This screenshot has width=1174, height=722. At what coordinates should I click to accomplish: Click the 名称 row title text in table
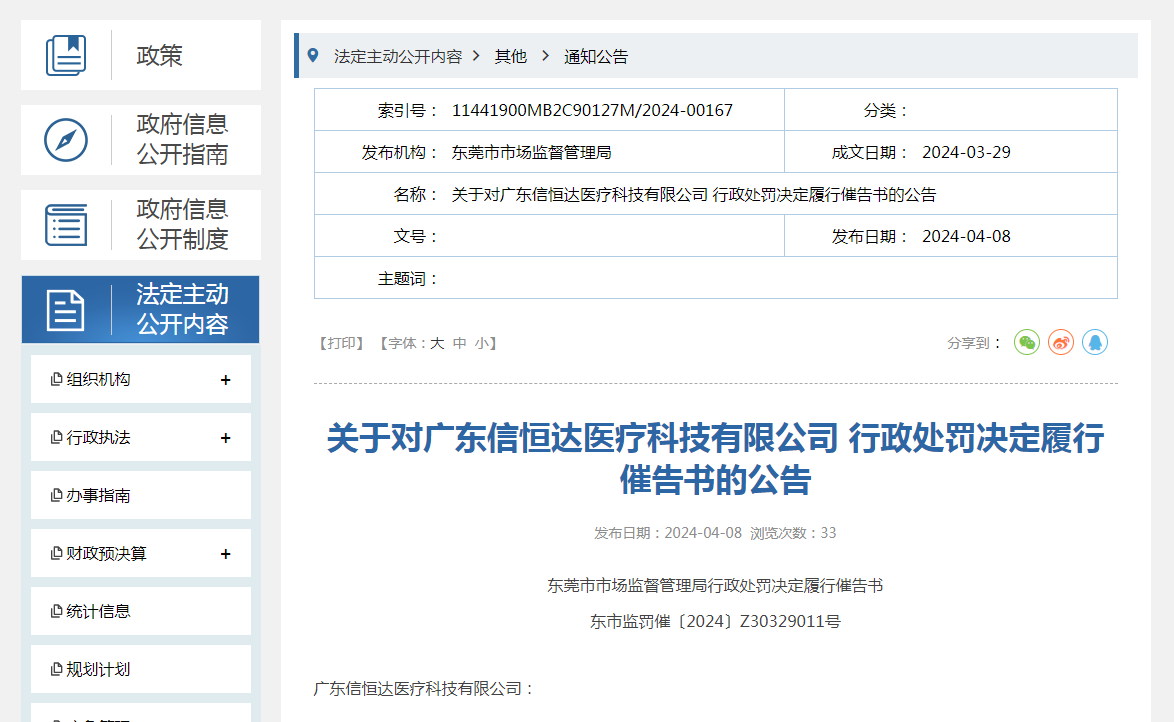coord(694,195)
